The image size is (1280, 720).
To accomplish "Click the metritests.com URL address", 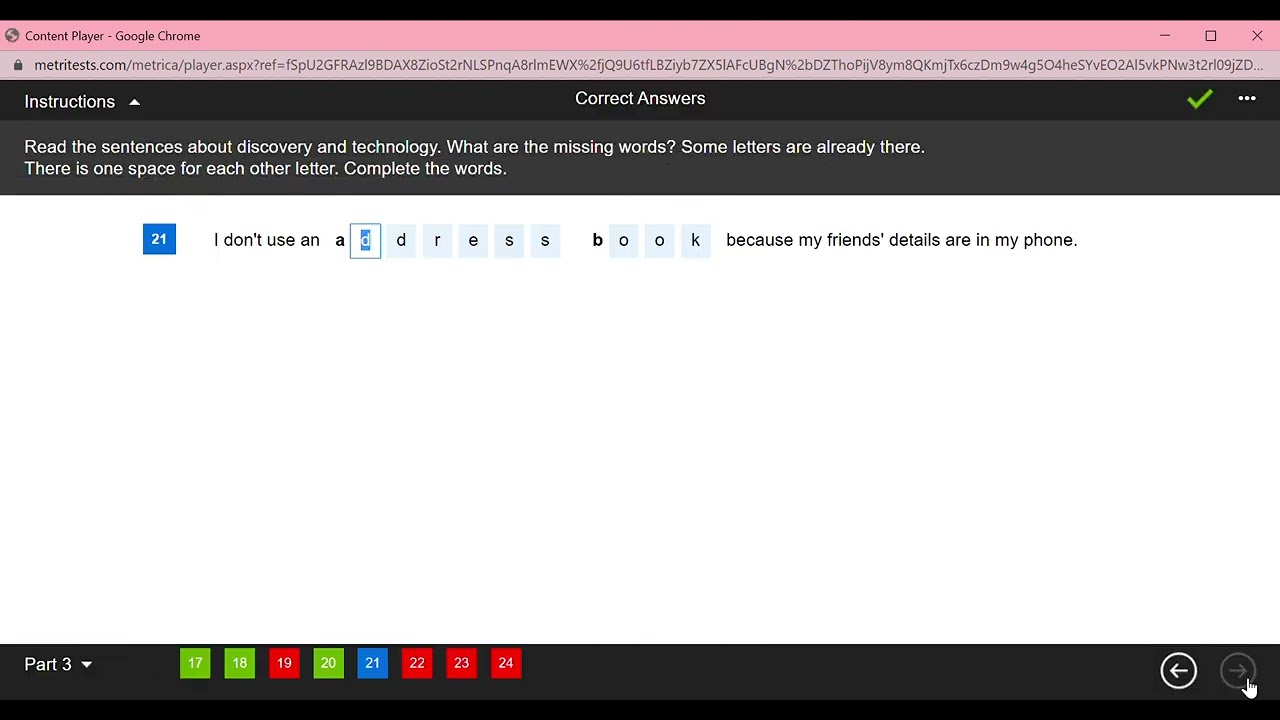I will pos(648,65).
